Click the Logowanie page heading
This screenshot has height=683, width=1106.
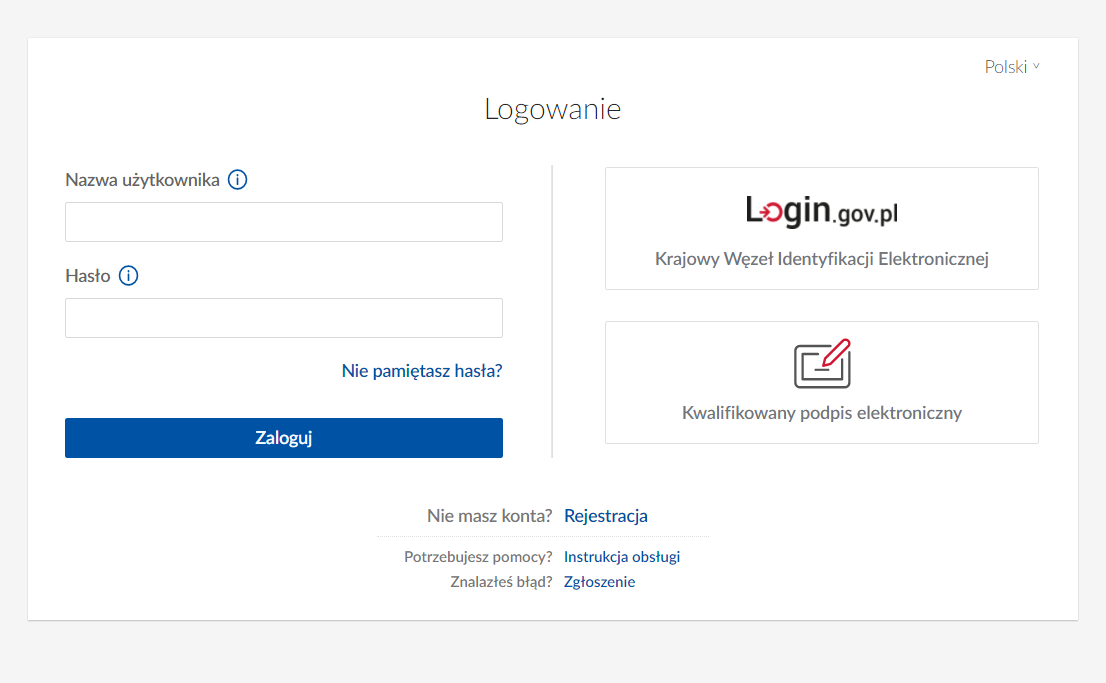coord(552,109)
